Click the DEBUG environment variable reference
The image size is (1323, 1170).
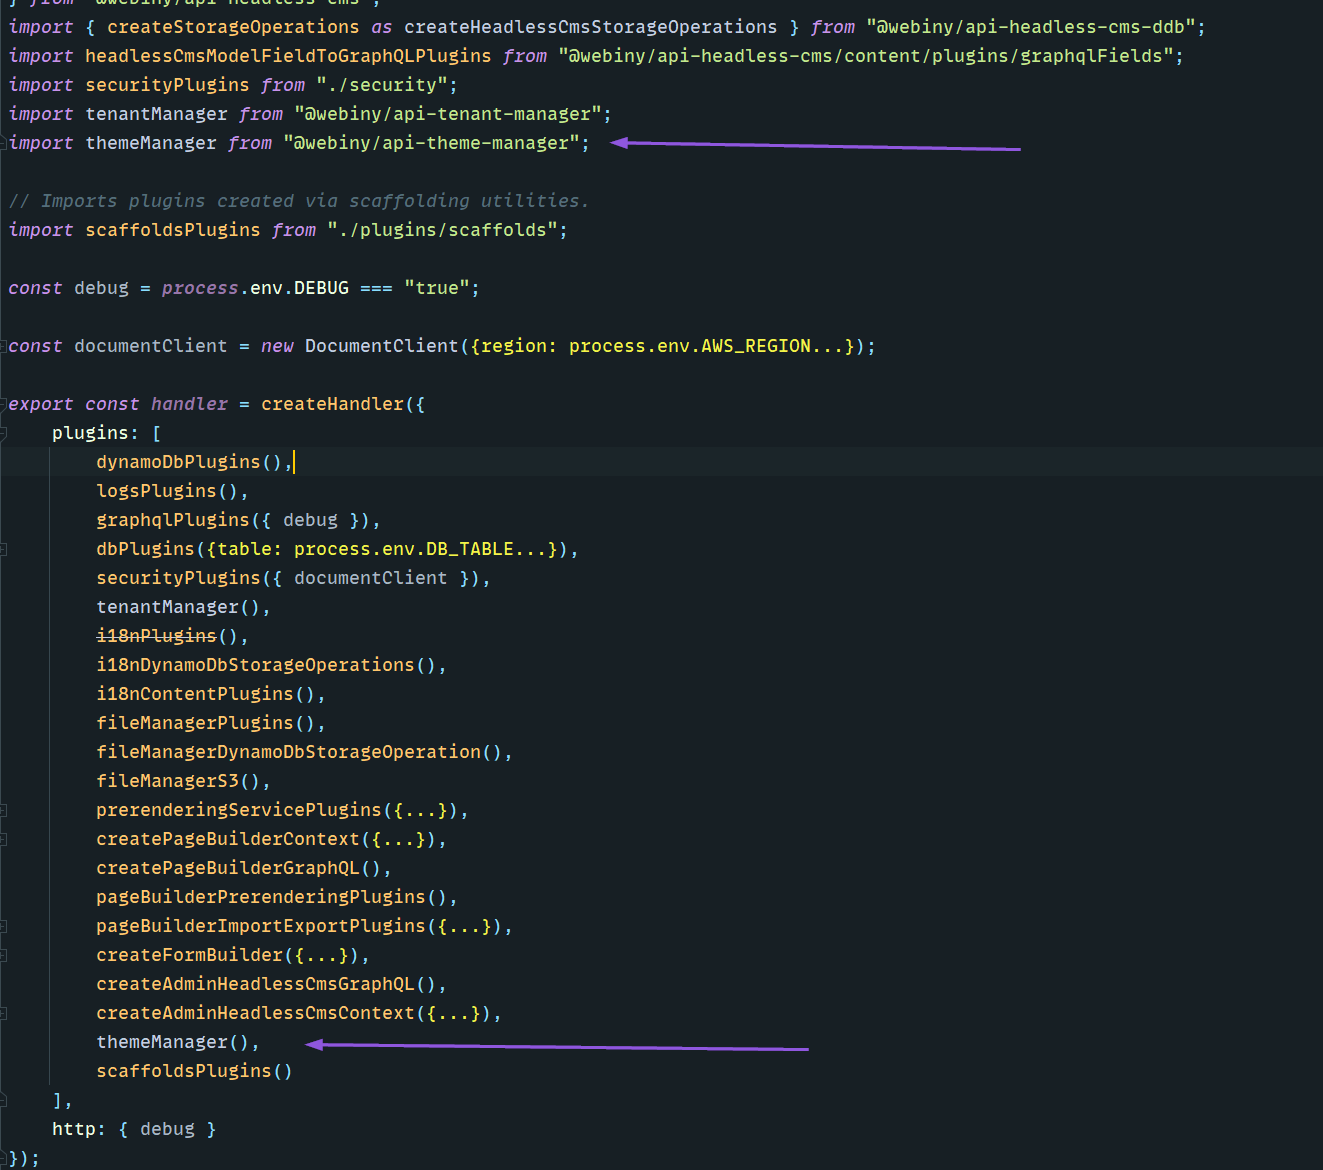coord(321,287)
